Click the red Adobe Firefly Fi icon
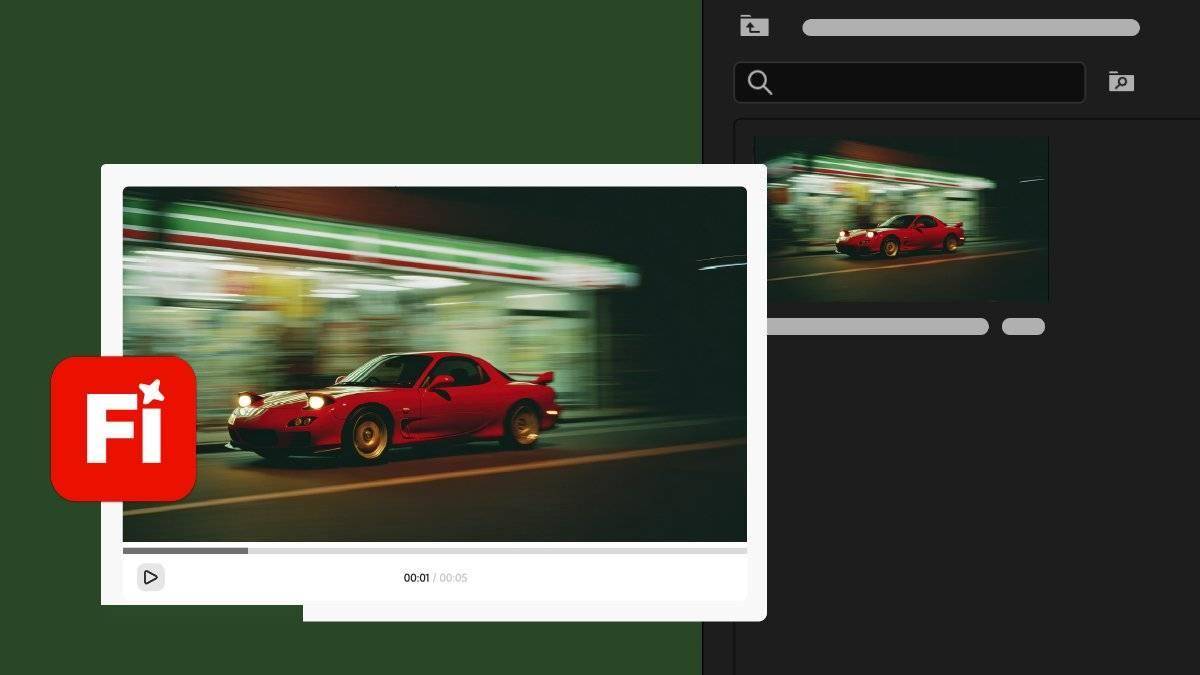 pyautogui.click(x=123, y=428)
